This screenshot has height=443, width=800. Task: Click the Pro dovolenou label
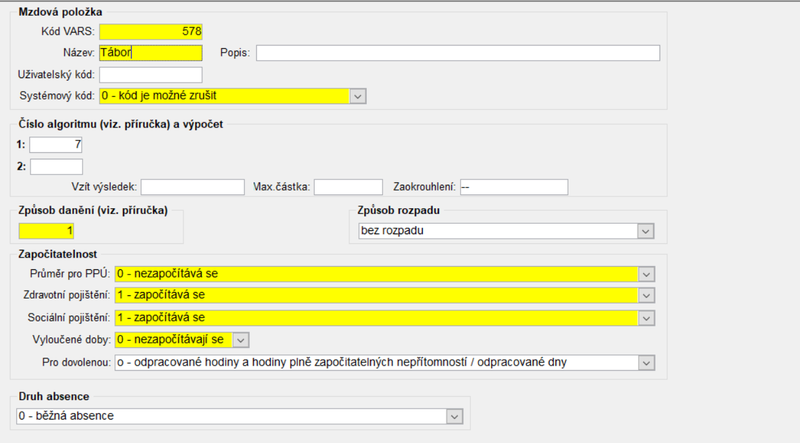77,362
